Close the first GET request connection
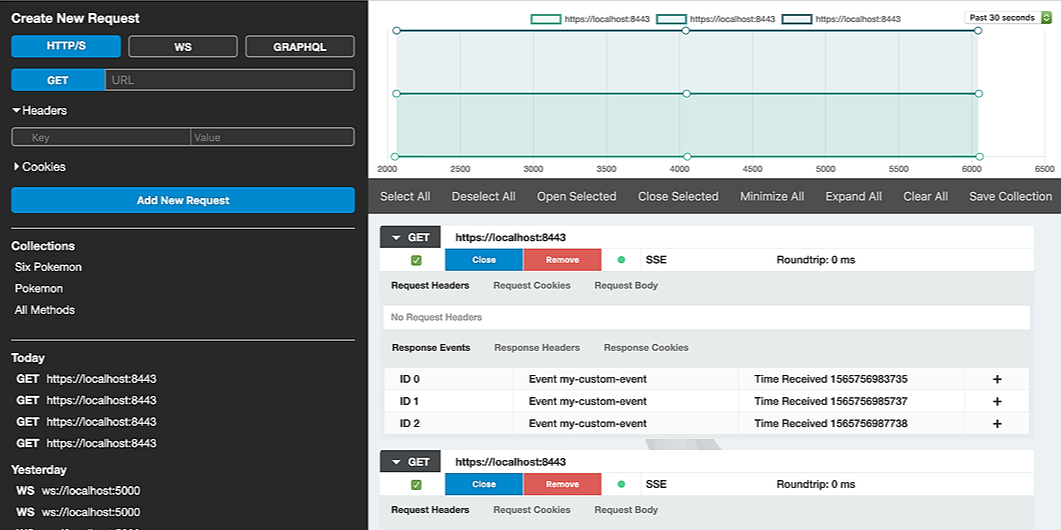 (484, 260)
